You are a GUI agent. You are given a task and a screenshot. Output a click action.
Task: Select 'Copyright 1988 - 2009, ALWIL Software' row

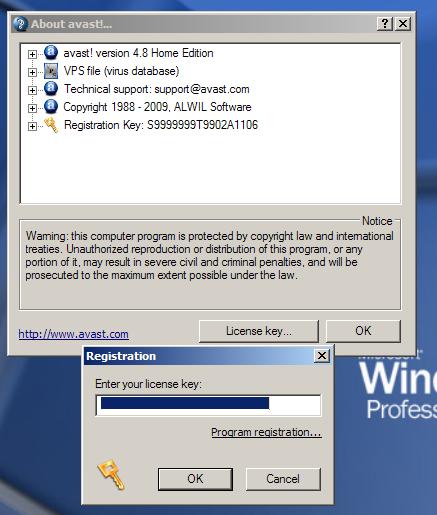157,107
